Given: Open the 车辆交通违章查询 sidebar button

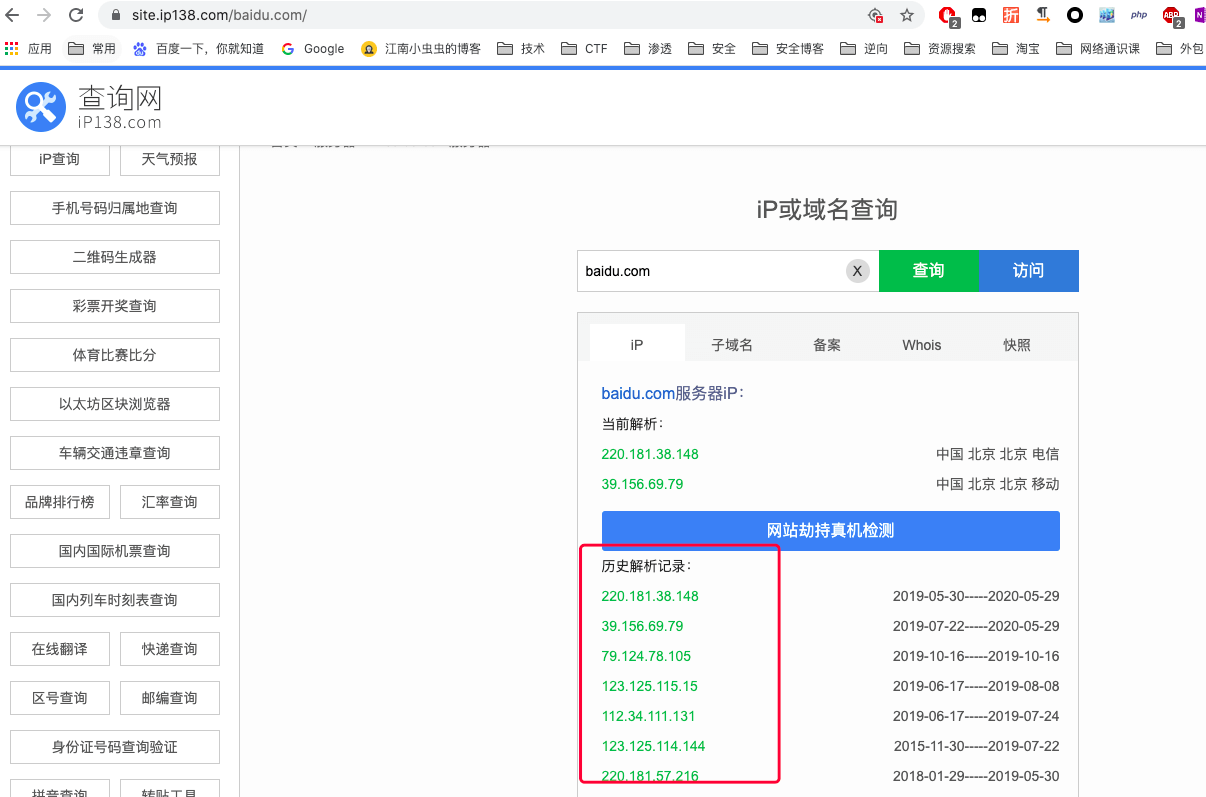Looking at the screenshot, I should pos(115,453).
